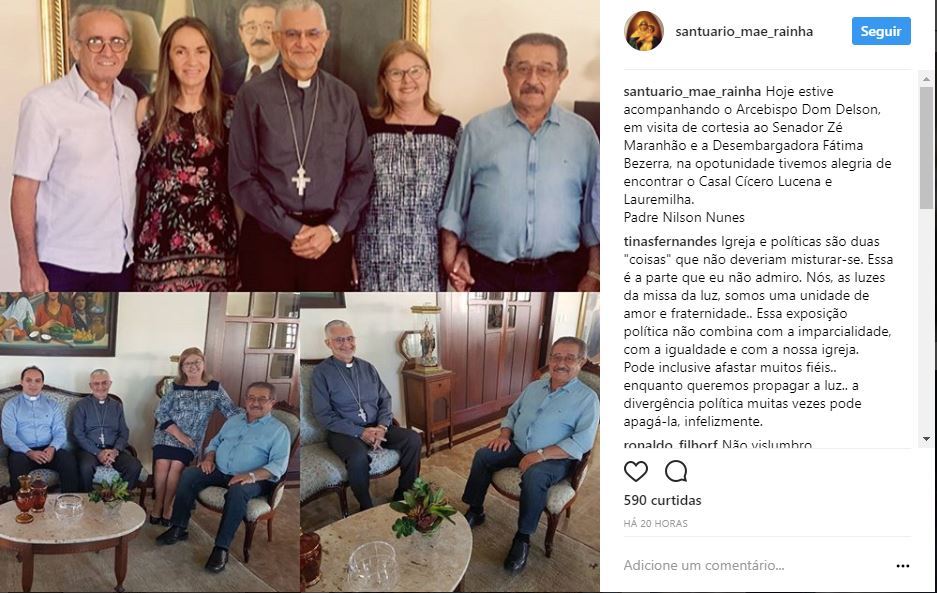This screenshot has width=937, height=593.
Task: Open tinasfernandes commenter profile
Action: pos(670,242)
